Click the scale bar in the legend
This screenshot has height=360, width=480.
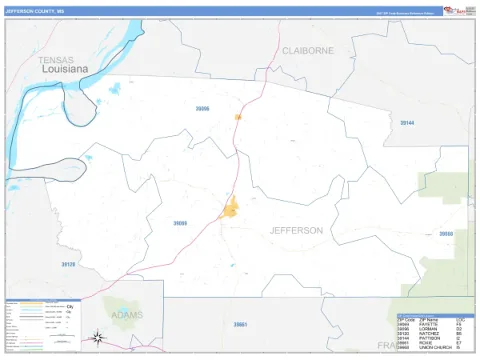[62, 335]
